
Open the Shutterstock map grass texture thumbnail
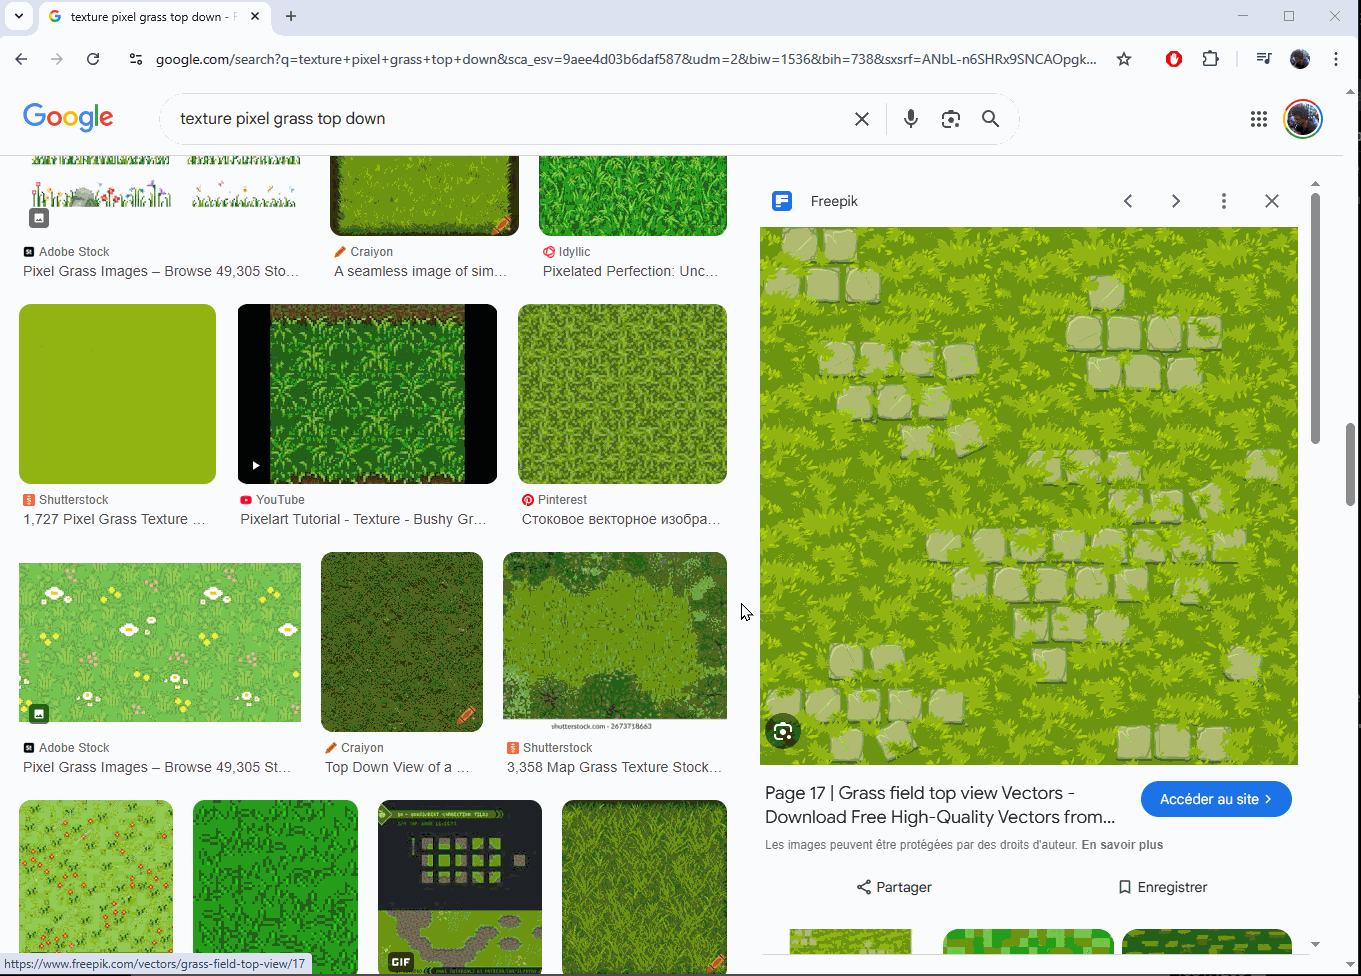click(614, 636)
